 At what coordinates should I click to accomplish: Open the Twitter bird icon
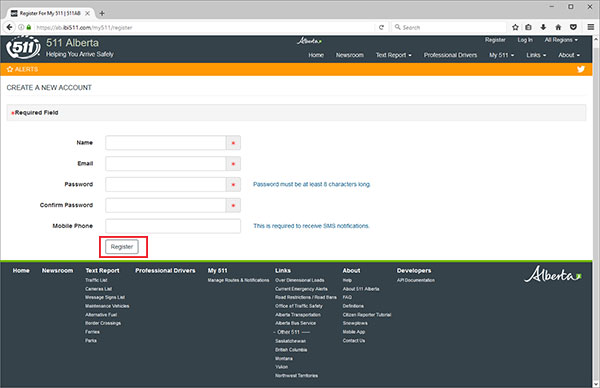(581, 69)
